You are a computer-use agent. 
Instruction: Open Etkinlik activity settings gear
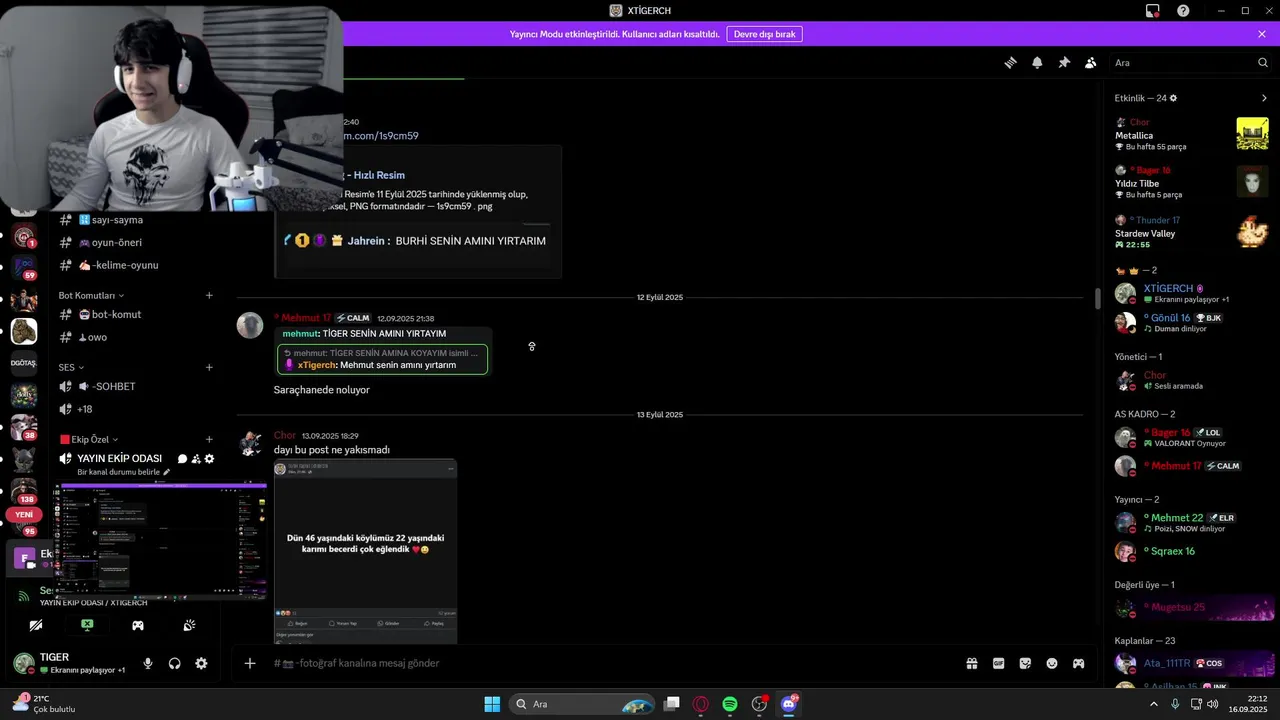pos(1173,98)
